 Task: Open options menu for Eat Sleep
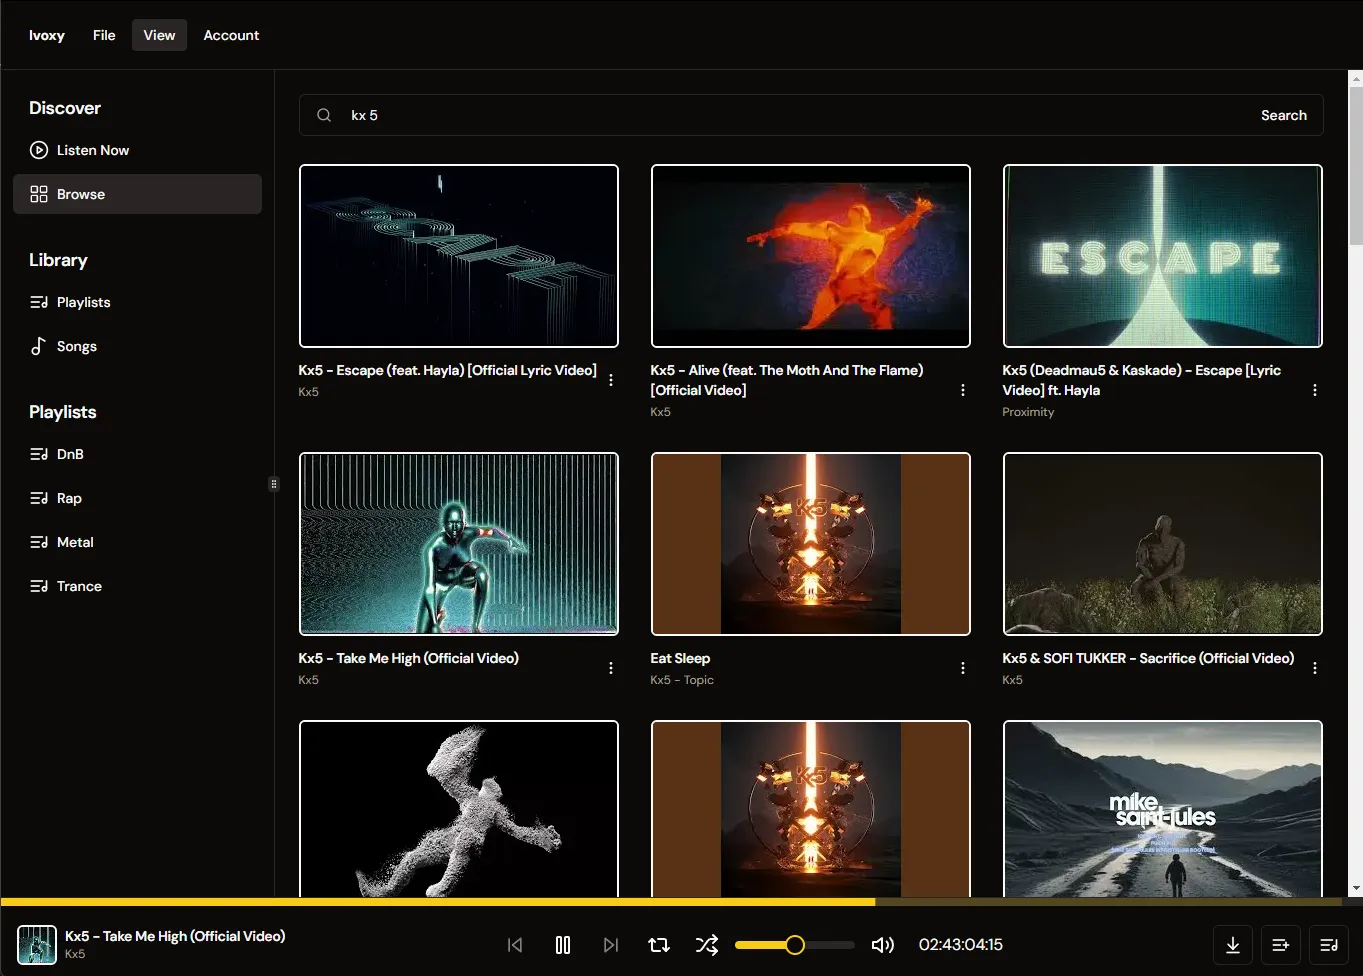pos(963,668)
